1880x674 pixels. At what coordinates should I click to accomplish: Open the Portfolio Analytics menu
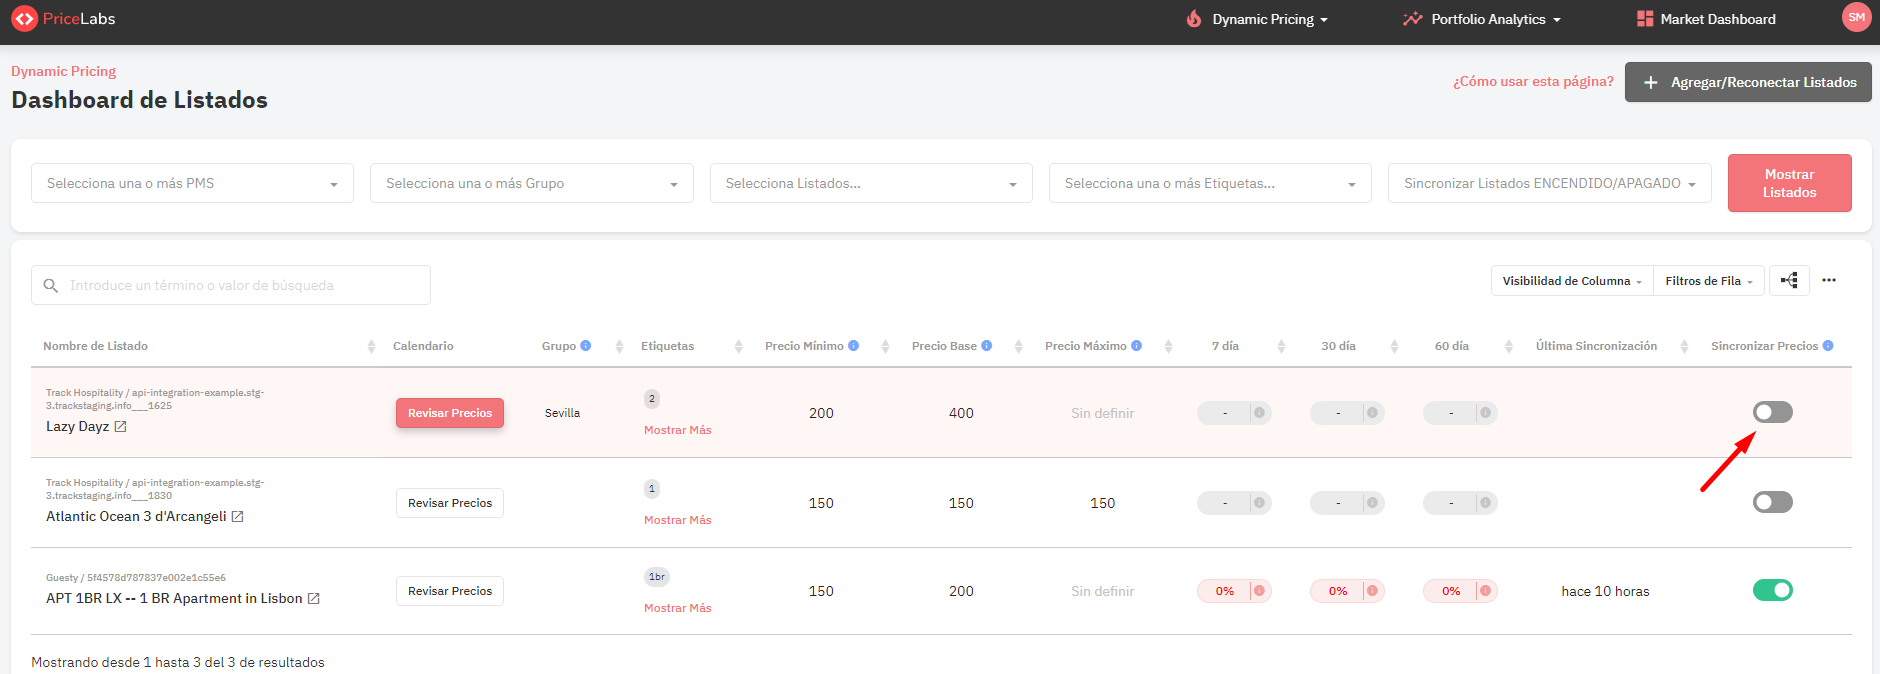1481,19
